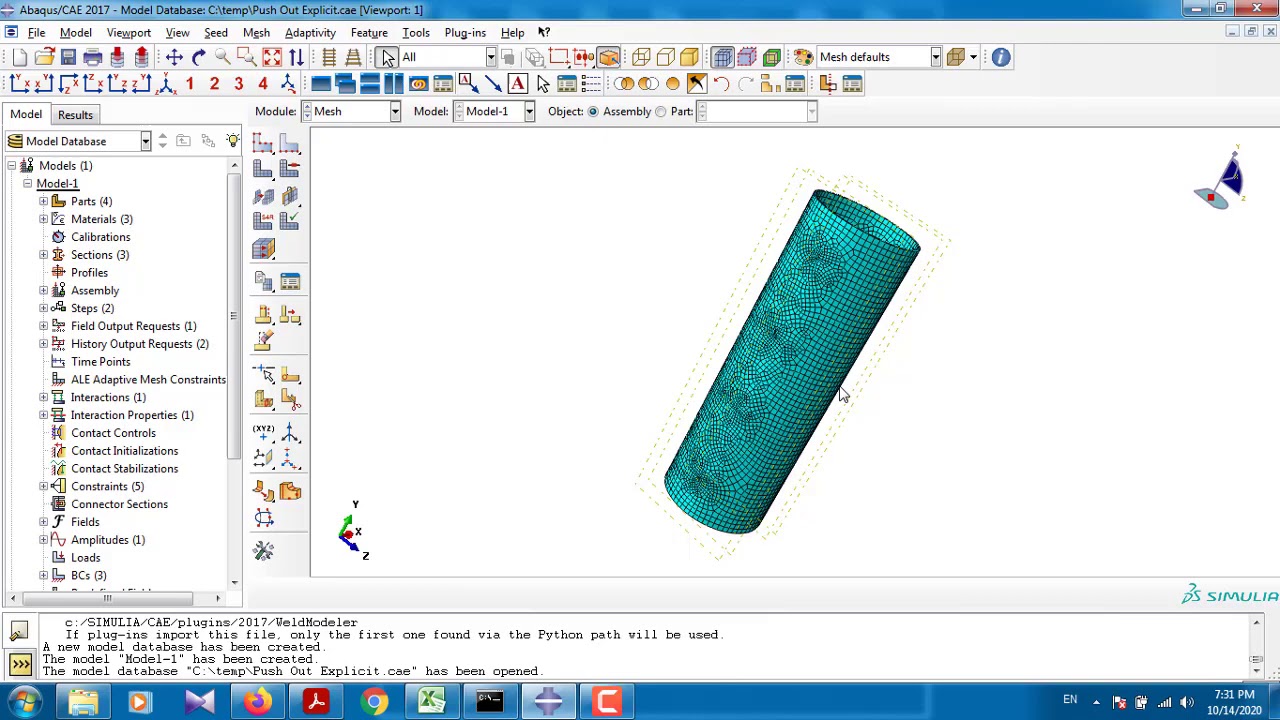The image size is (1280, 720).
Task: Open the mesh tools wrench icon
Action: [x=263, y=551]
